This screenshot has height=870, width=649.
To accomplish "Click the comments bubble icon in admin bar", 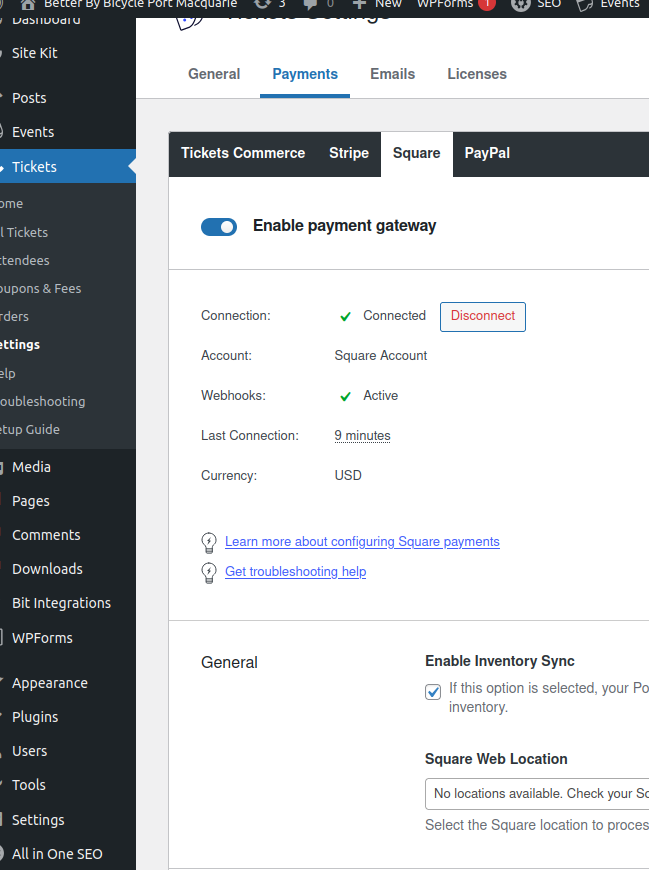I will pyautogui.click(x=311, y=4).
